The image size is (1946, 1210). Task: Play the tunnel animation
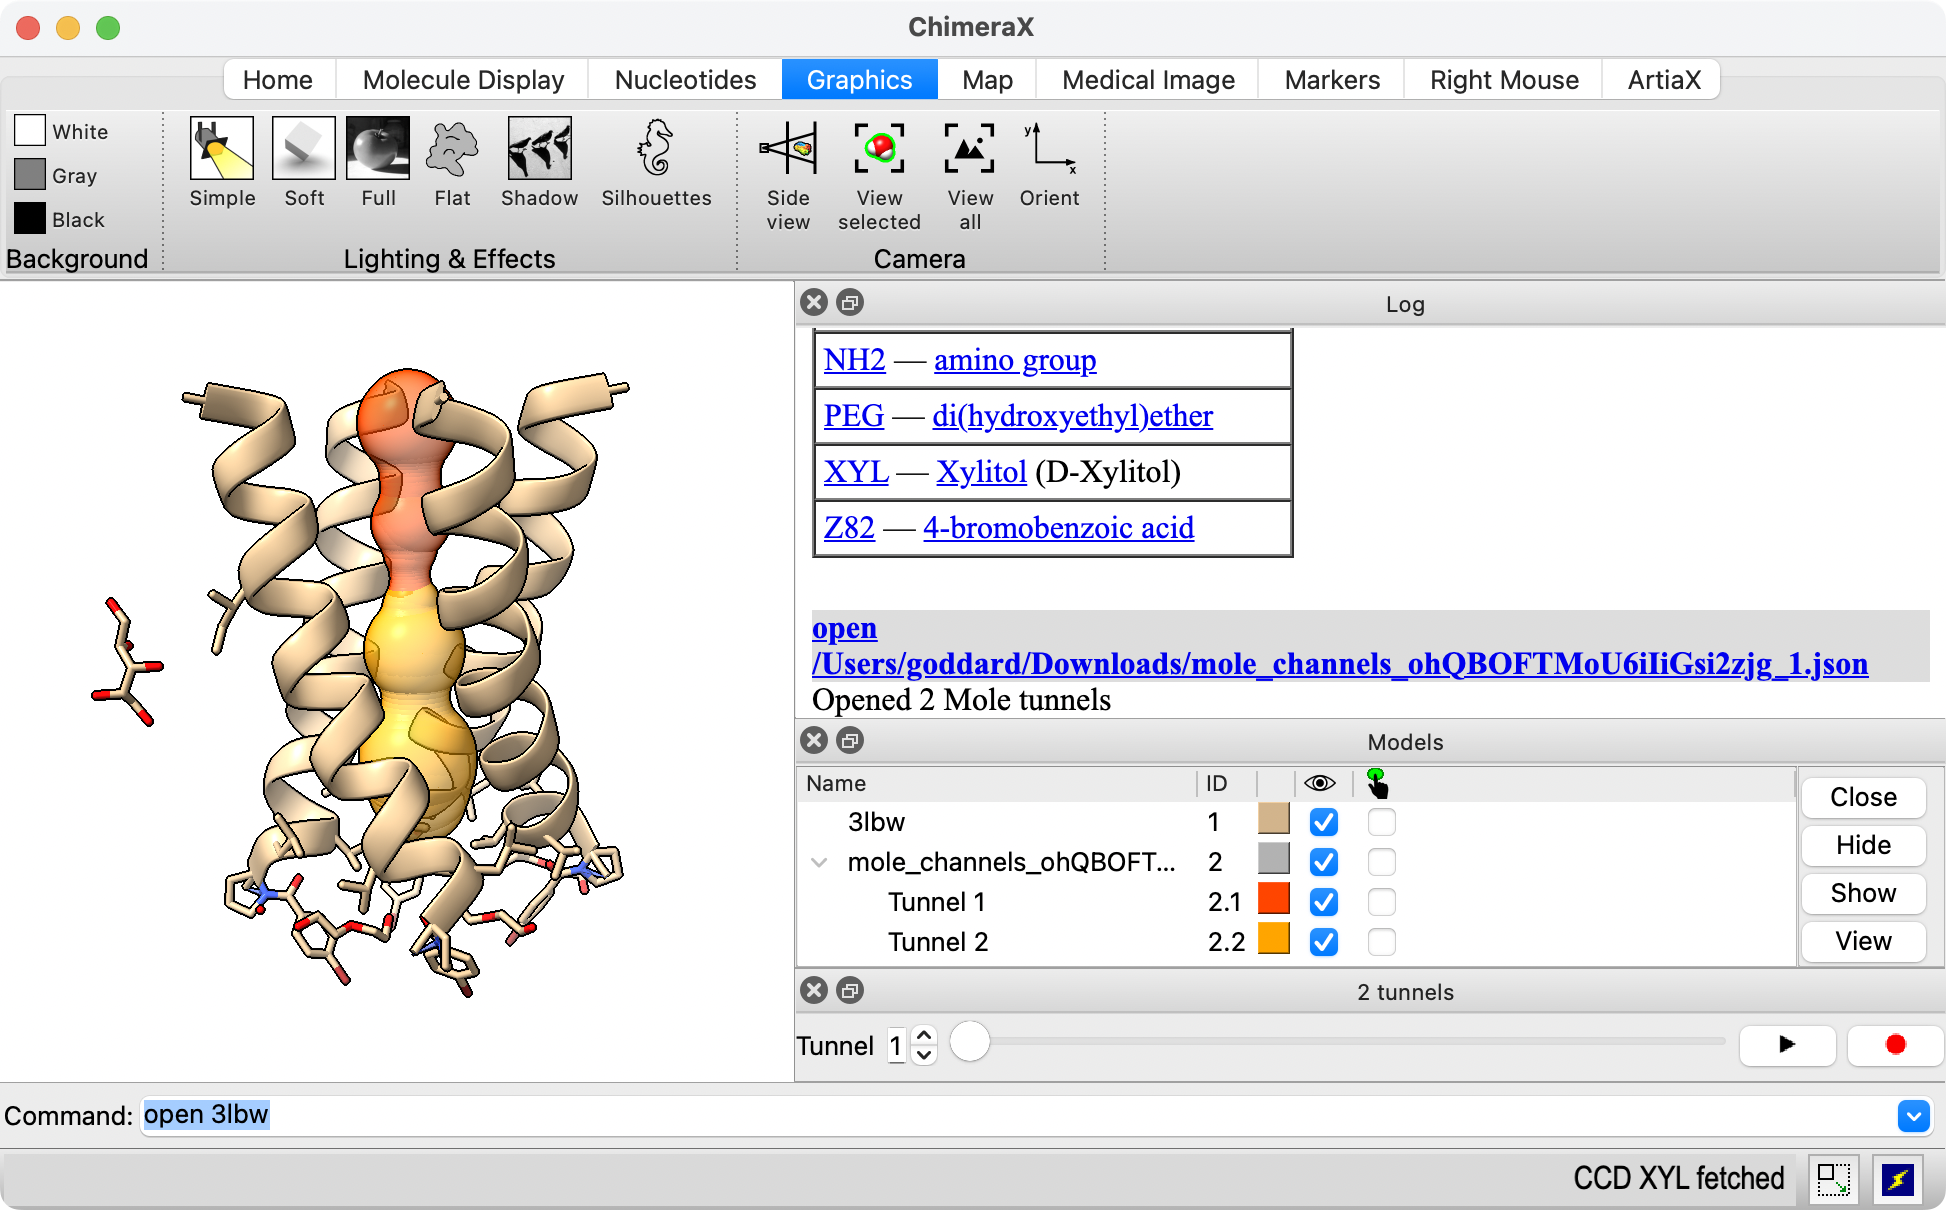(1787, 1045)
